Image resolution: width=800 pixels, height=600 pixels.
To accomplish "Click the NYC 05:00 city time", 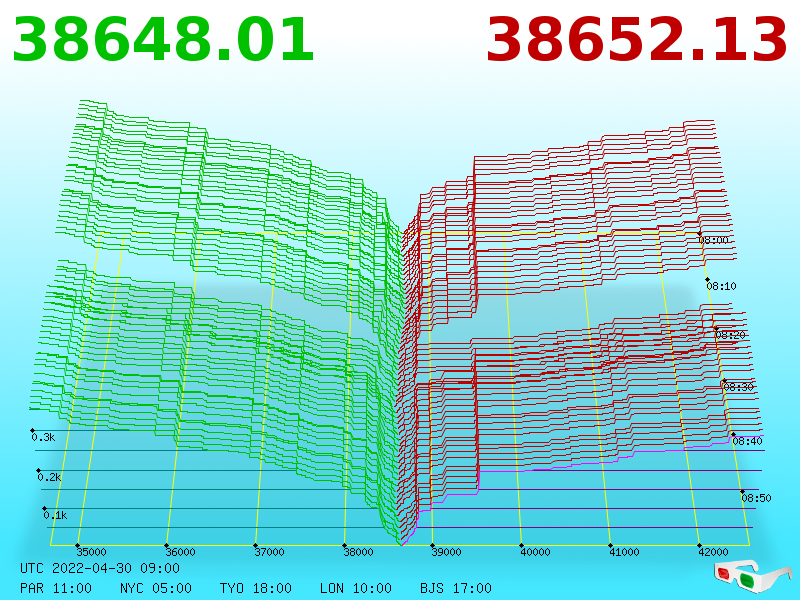I will 156,588.
